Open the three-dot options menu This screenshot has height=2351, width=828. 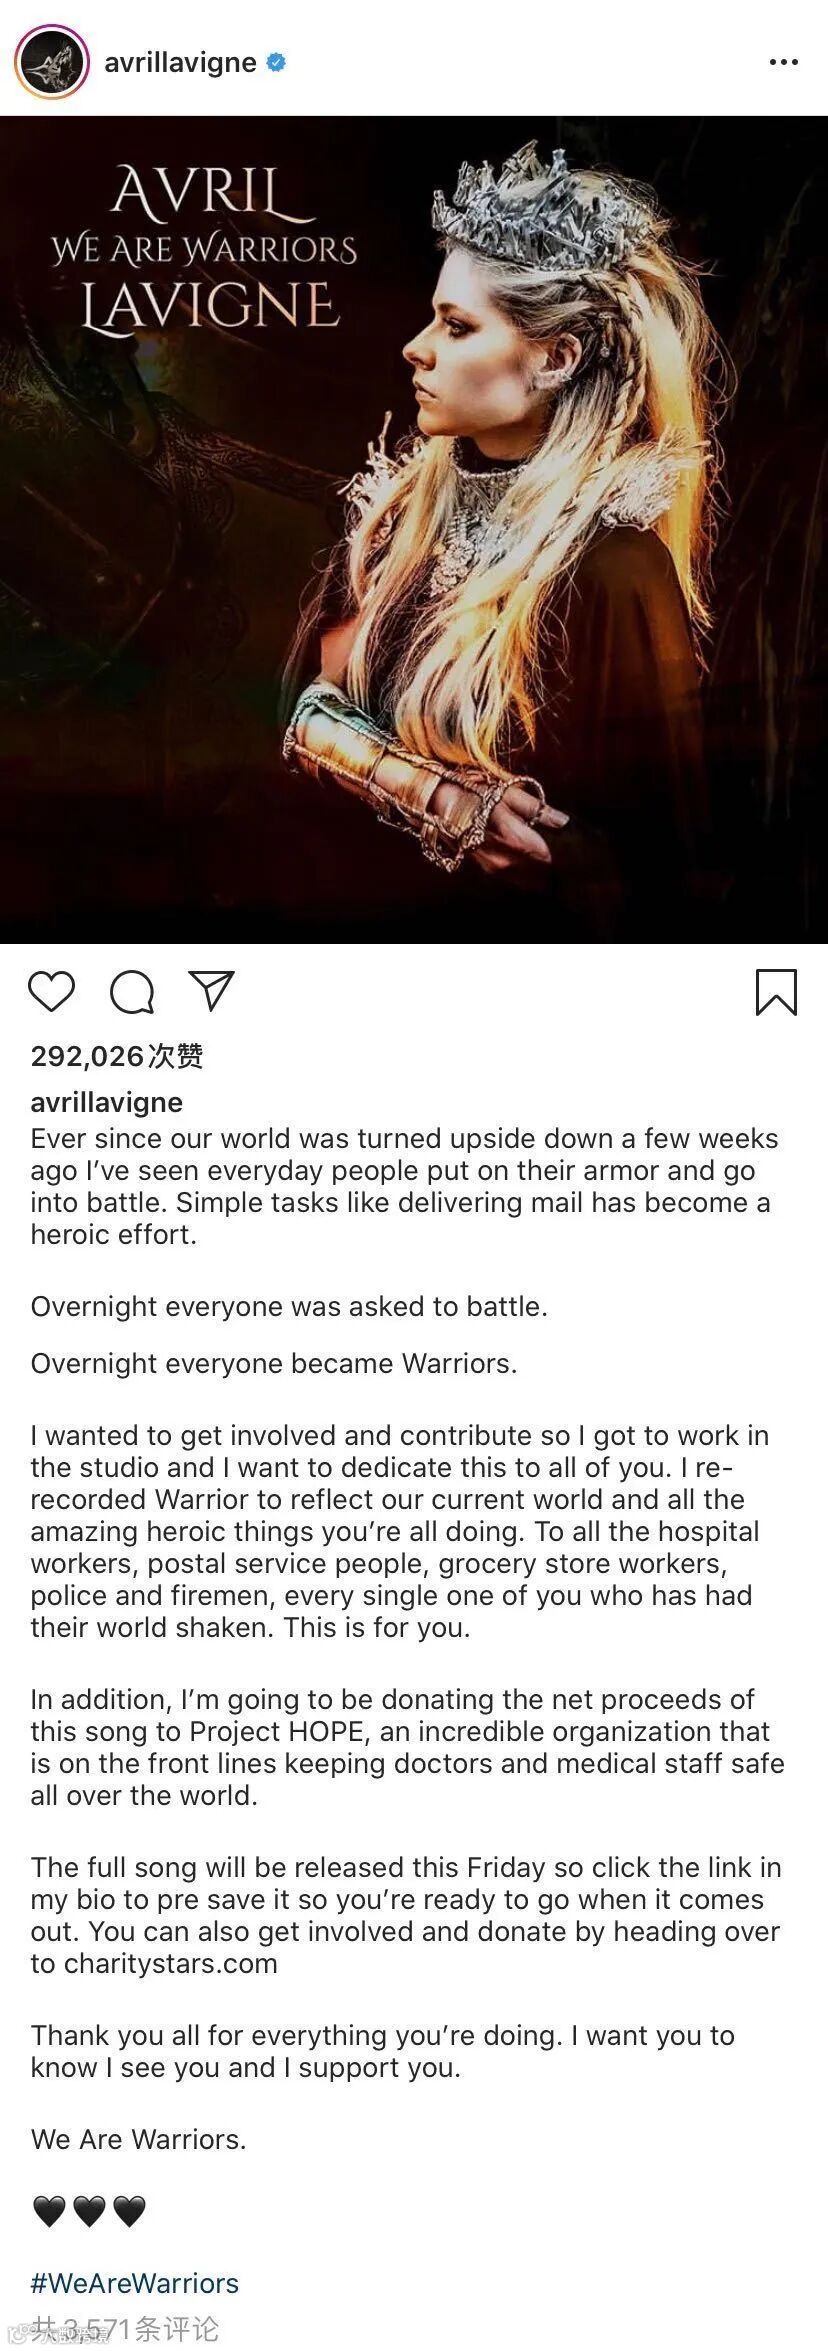783,62
